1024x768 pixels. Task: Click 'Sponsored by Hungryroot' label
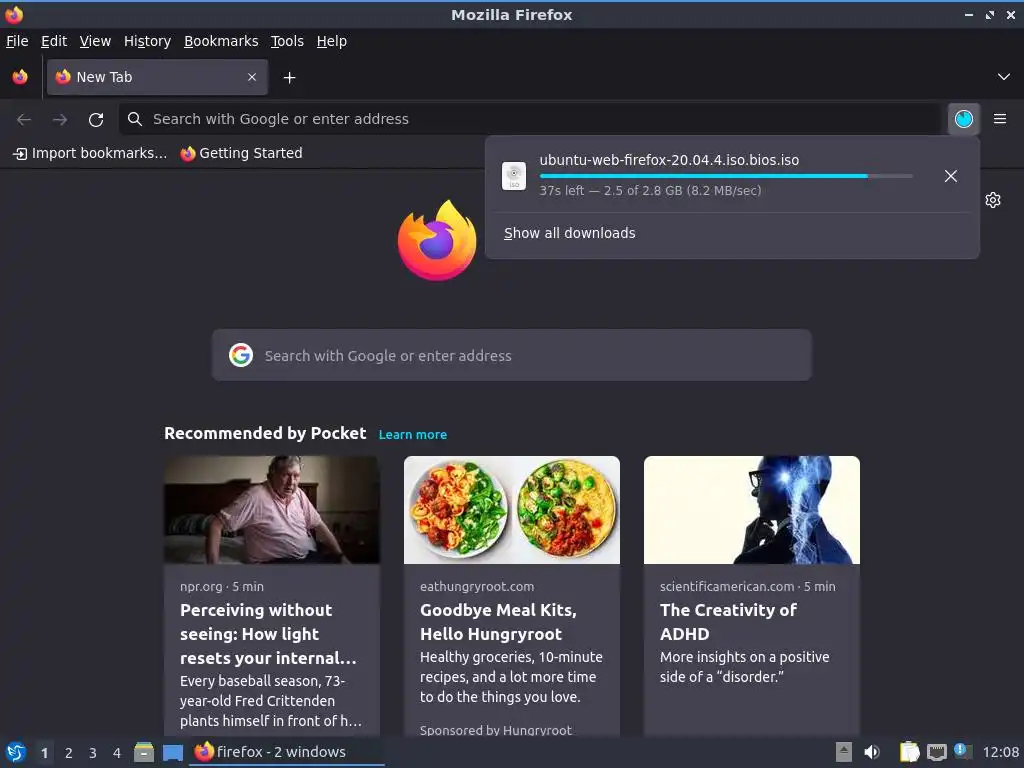point(496,730)
